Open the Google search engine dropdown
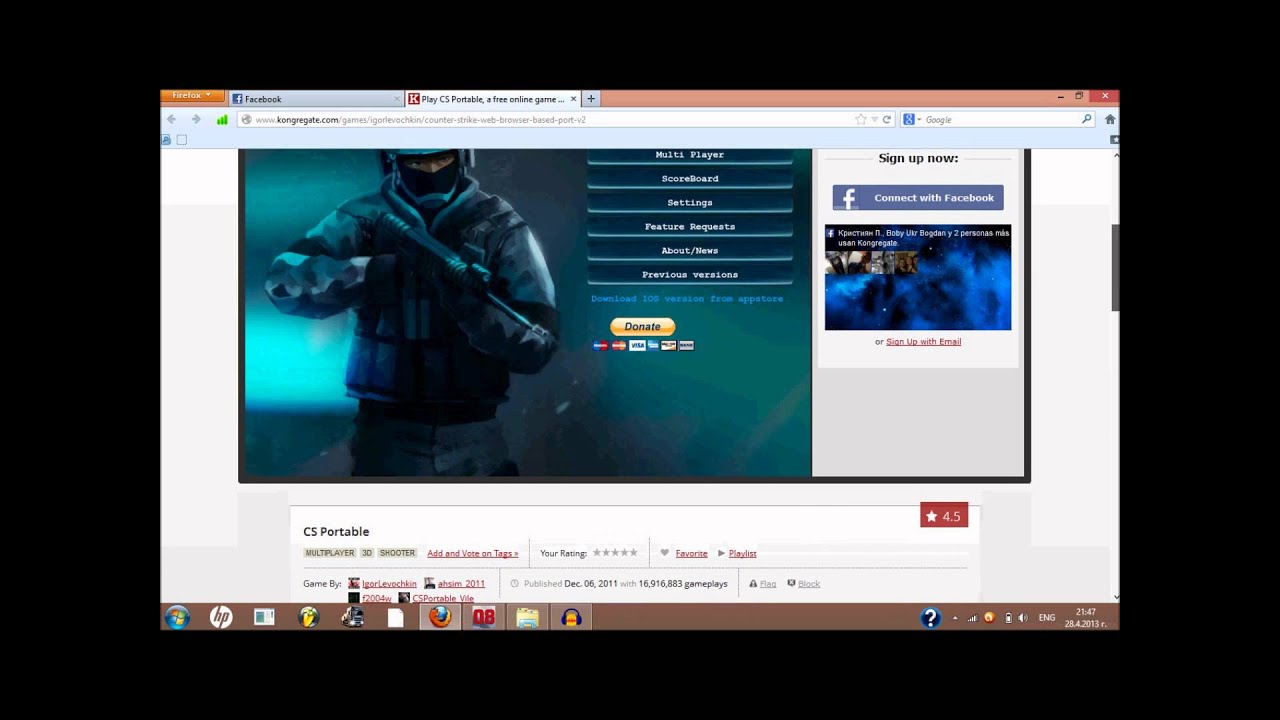 click(913, 119)
